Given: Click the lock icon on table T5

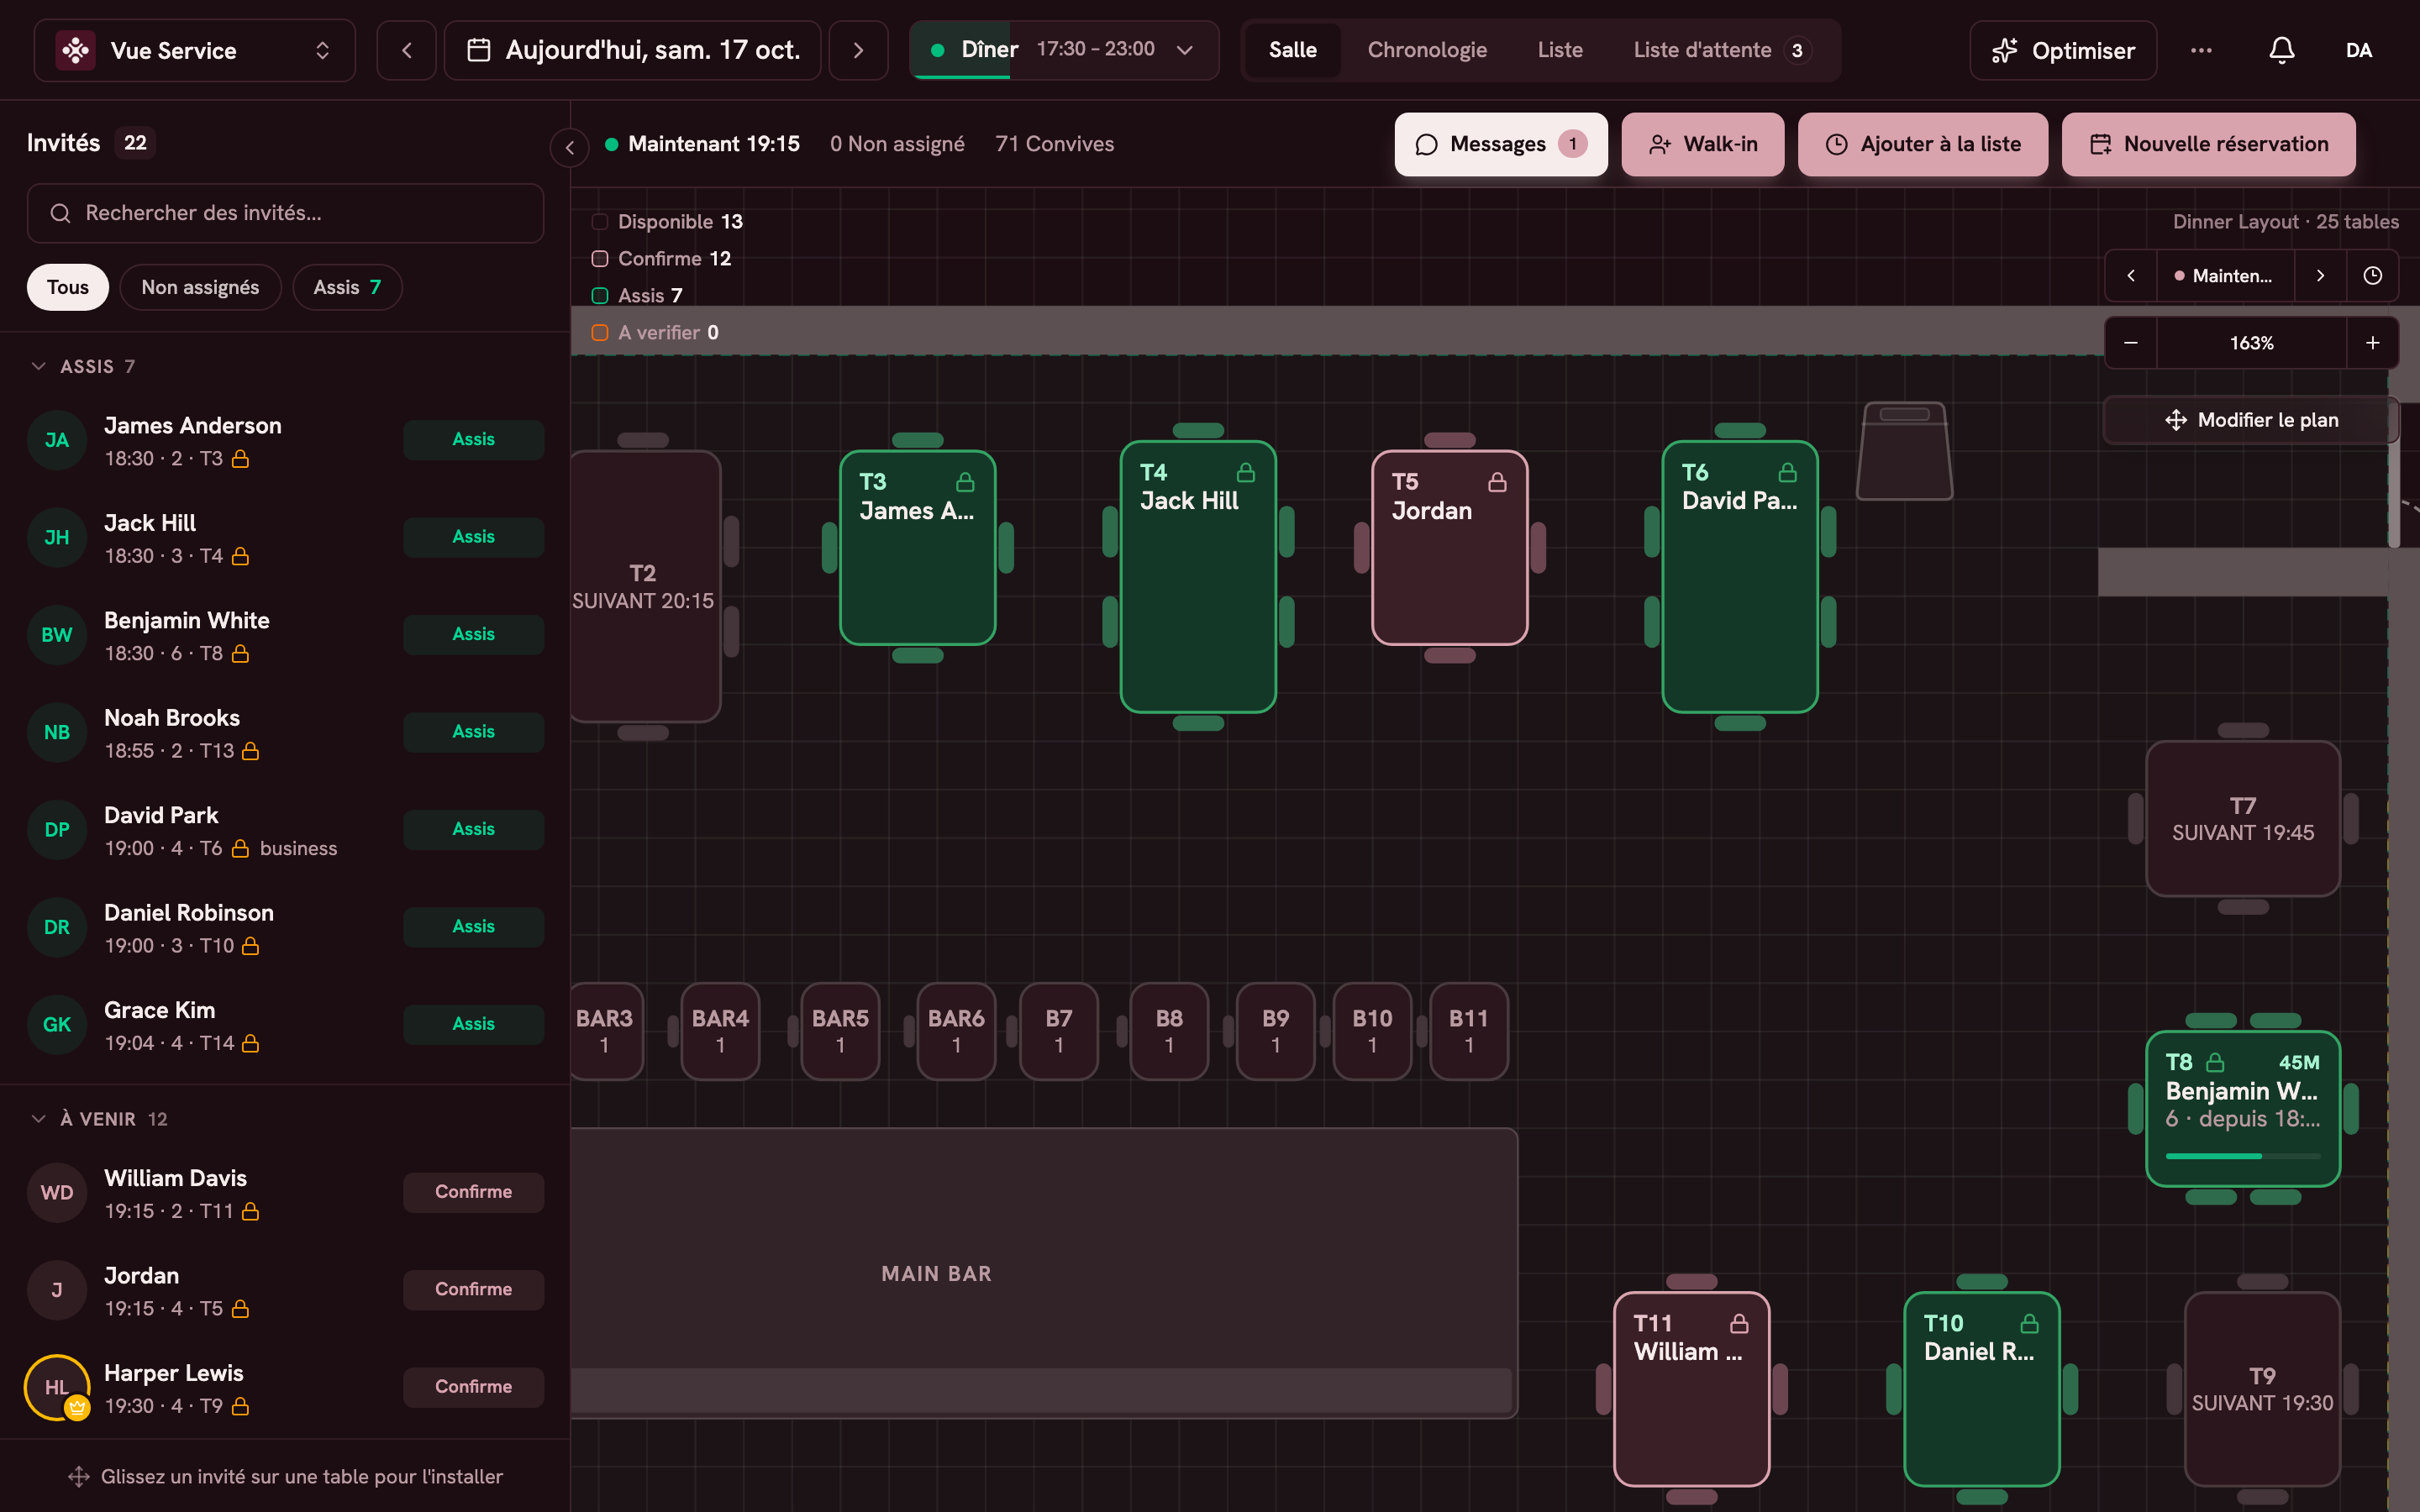Looking at the screenshot, I should [1497, 482].
